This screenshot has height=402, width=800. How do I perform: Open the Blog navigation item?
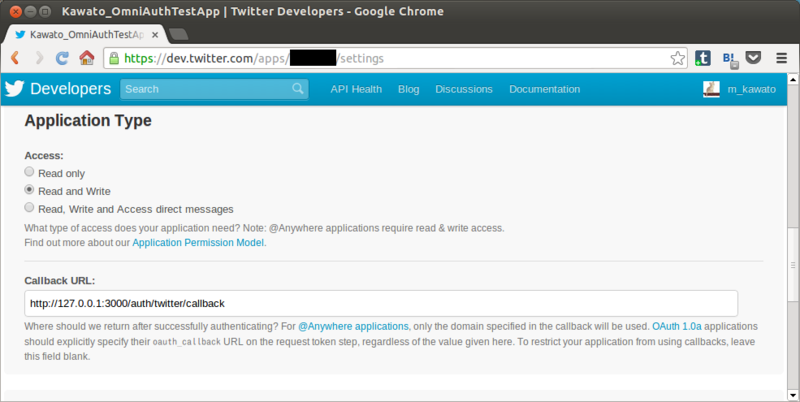[409, 89]
